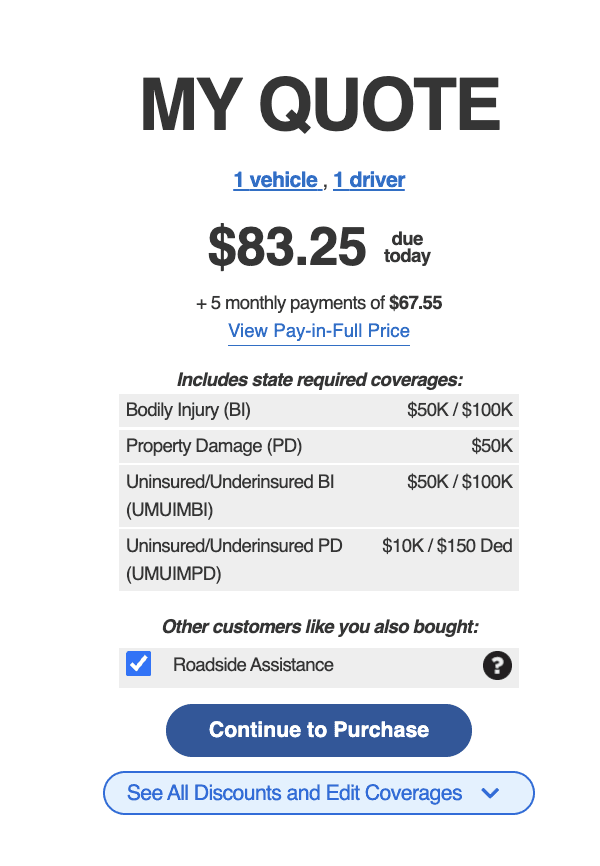The height and width of the screenshot is (866, 600).
Task: Open the 1 vehicle link
Action: coord(277,180)
